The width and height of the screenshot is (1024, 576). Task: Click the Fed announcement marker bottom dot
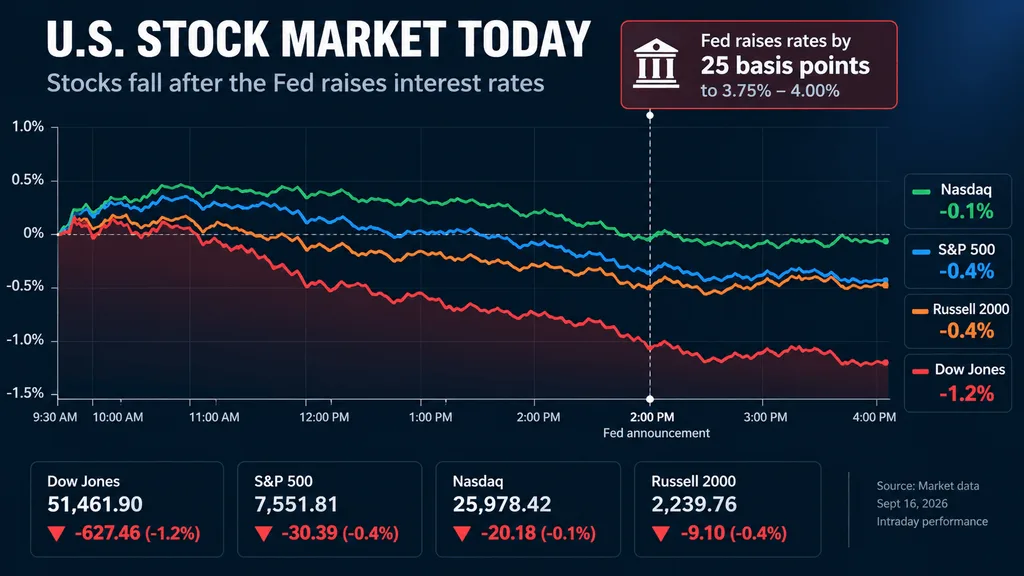(650, 399)
